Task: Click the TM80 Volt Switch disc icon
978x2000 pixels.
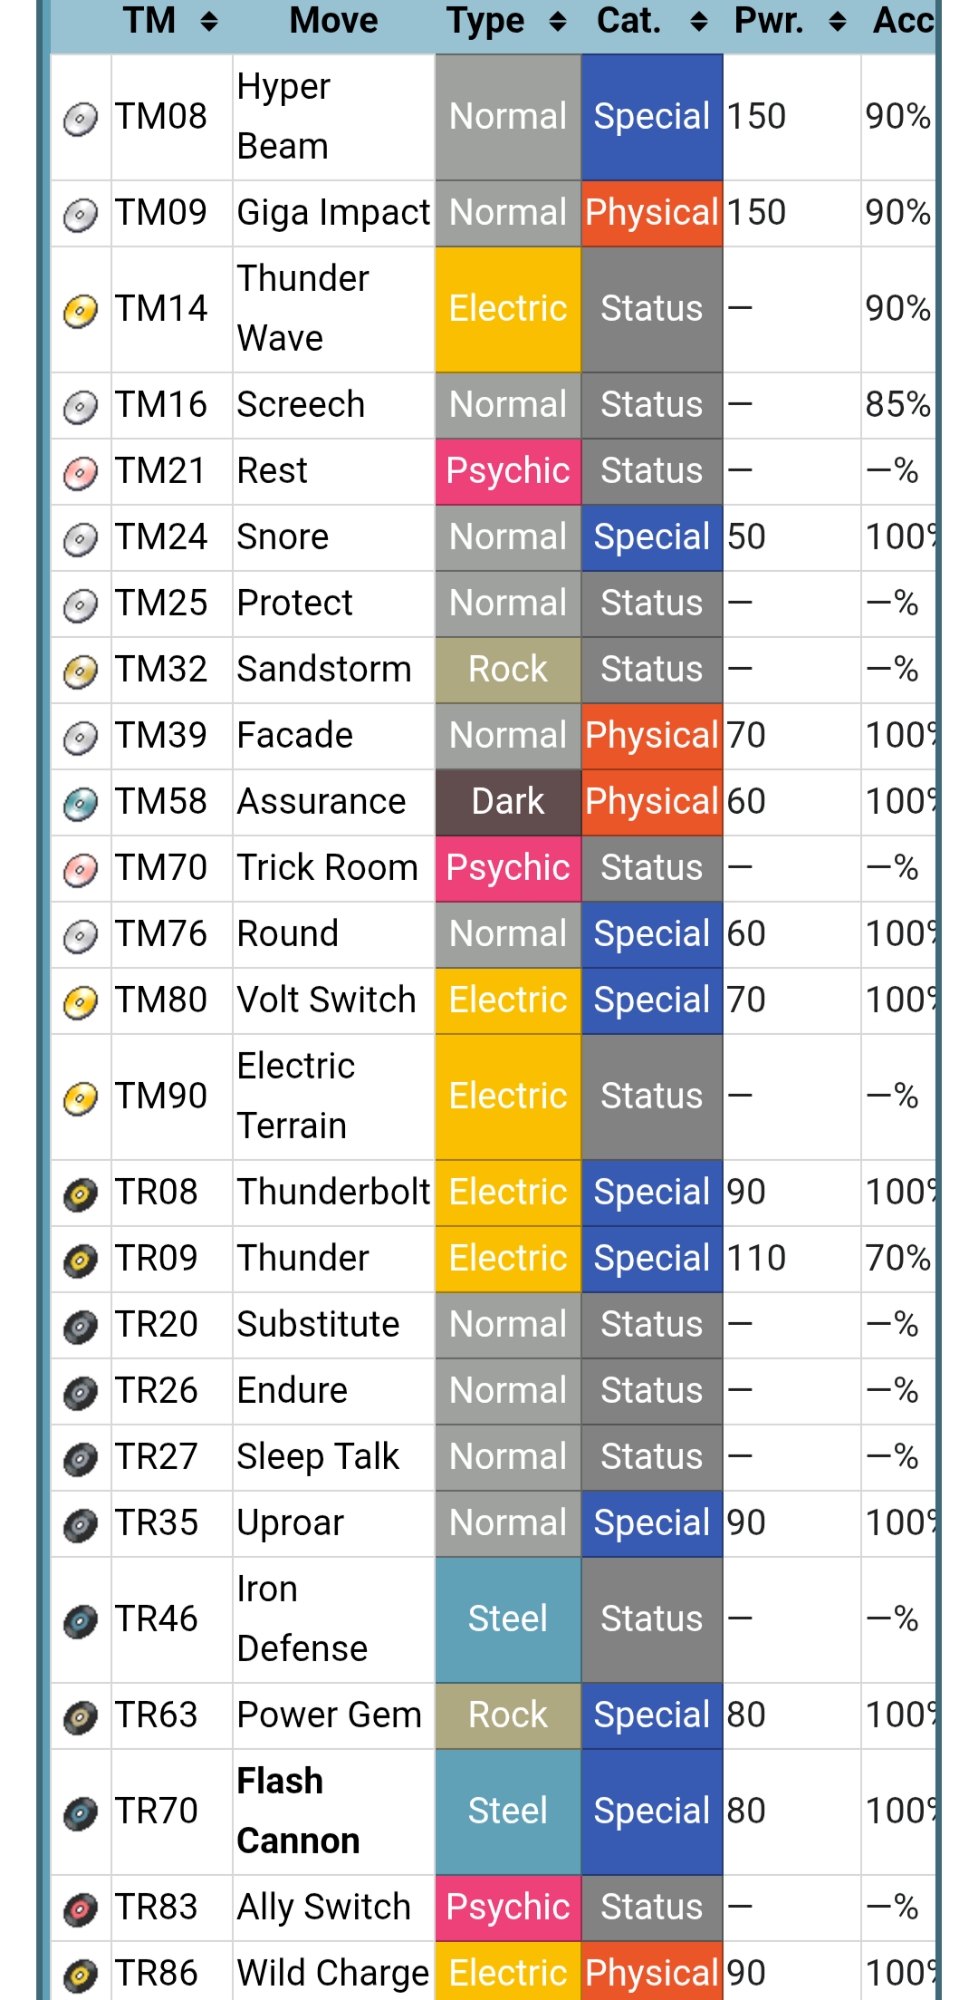Action: point(81,1002)
